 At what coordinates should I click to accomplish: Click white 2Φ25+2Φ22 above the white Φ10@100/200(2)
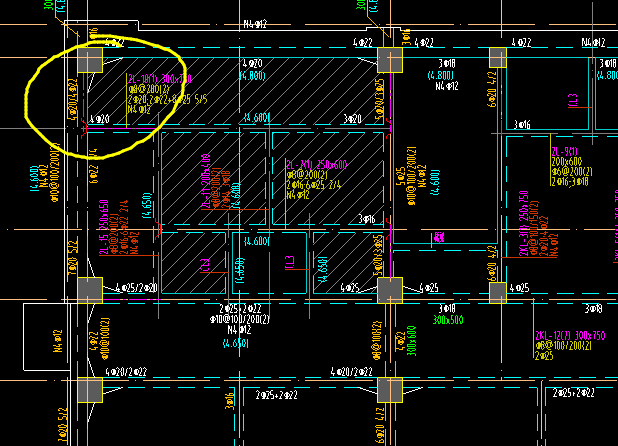click(x=240, y=308)
